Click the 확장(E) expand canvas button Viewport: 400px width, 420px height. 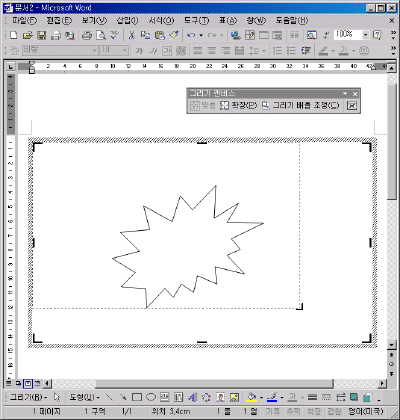(239, 106)
